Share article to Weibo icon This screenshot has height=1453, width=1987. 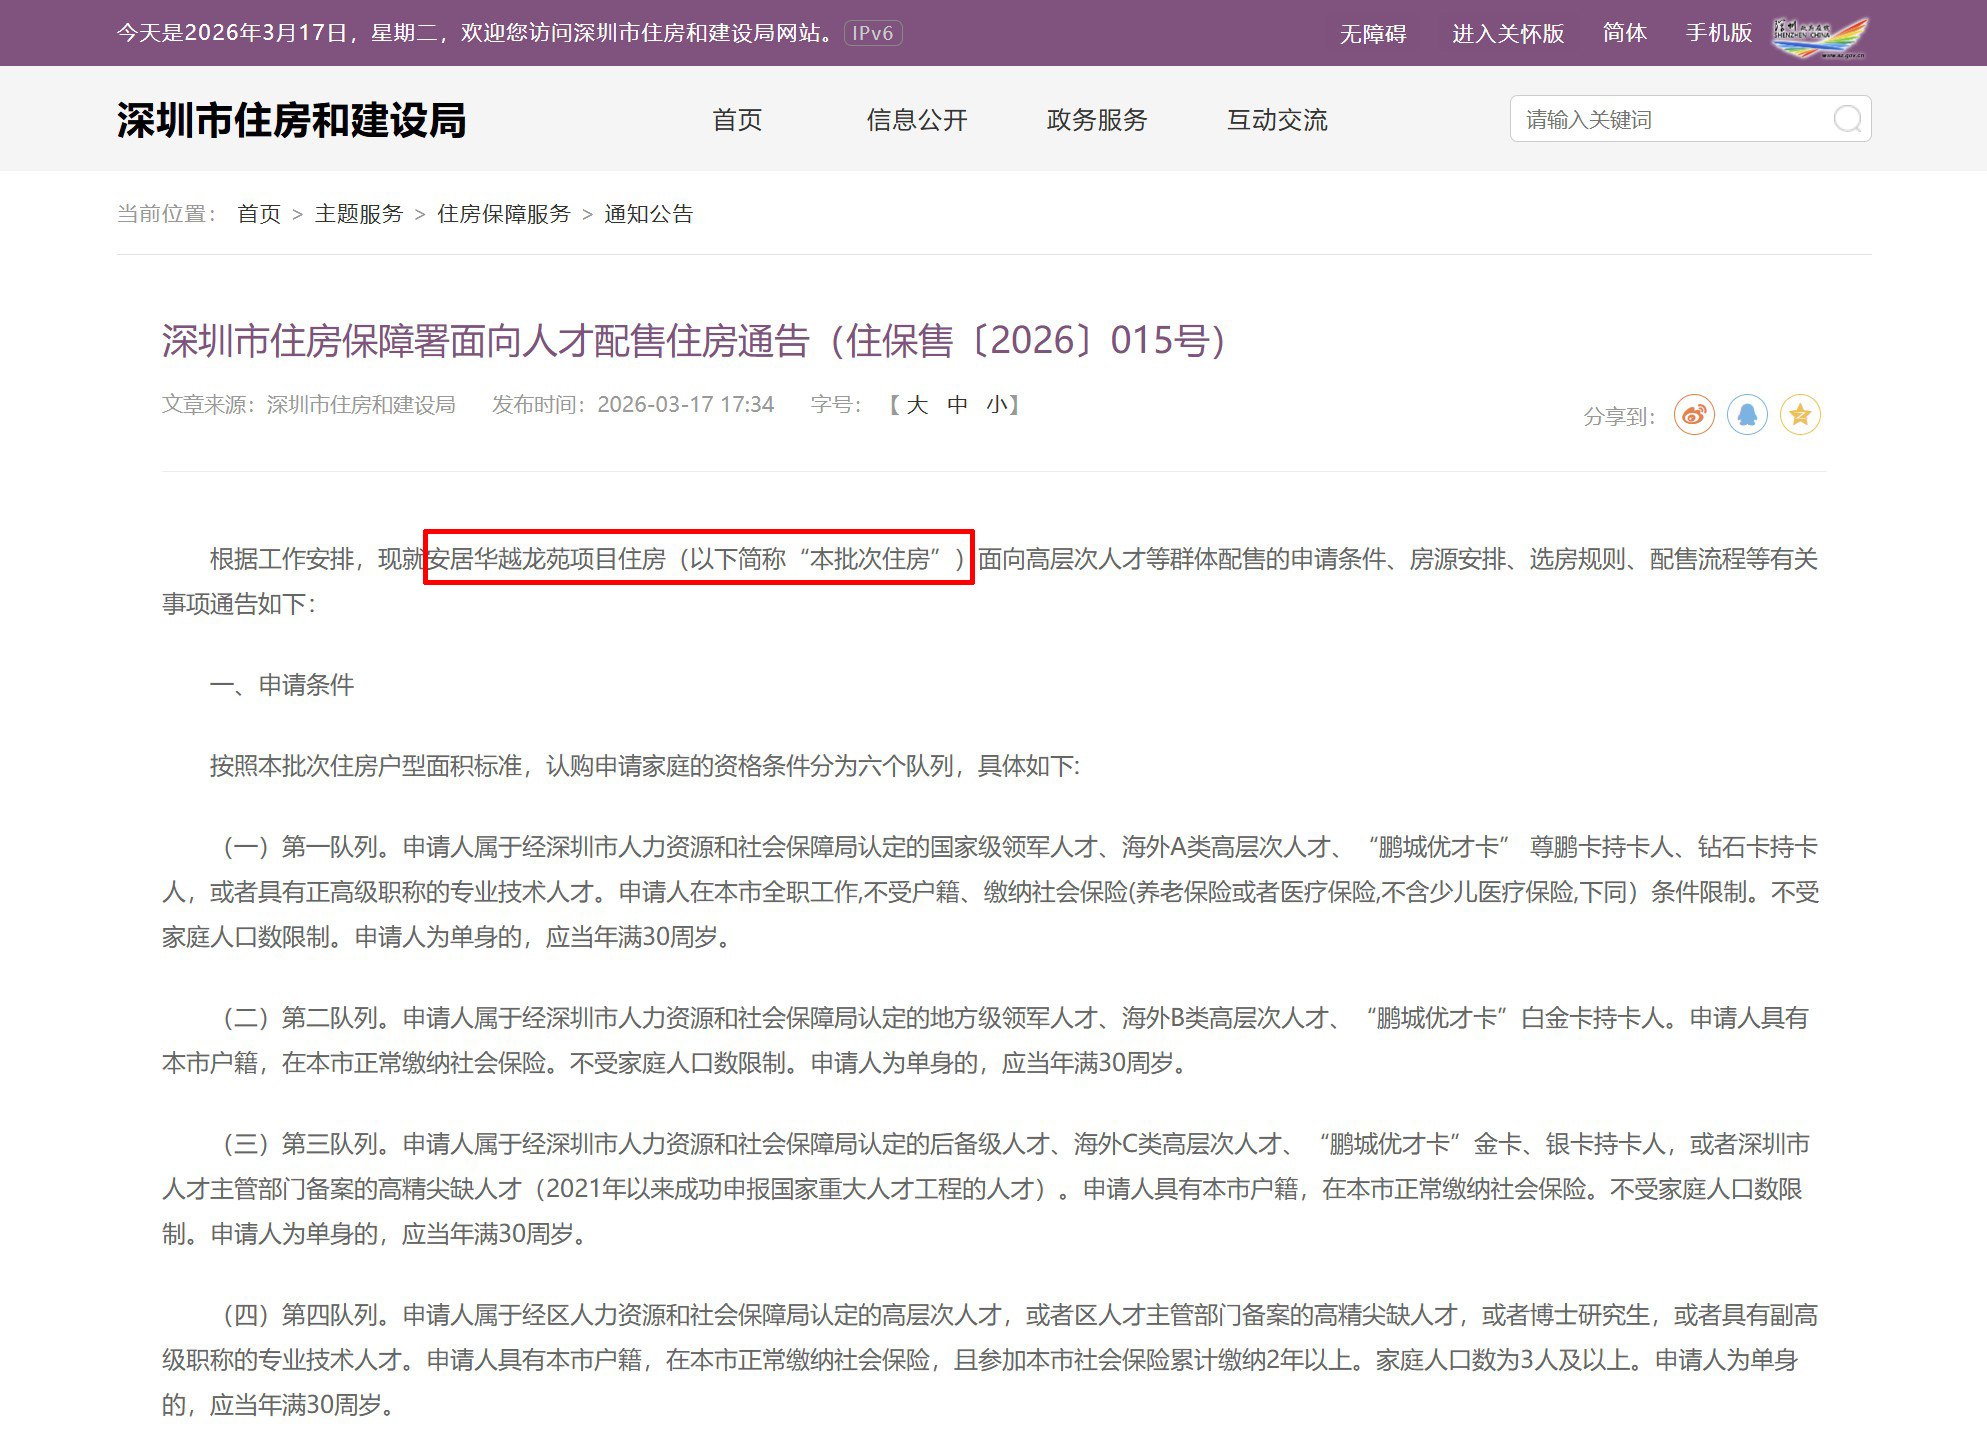click(1694, 414)
